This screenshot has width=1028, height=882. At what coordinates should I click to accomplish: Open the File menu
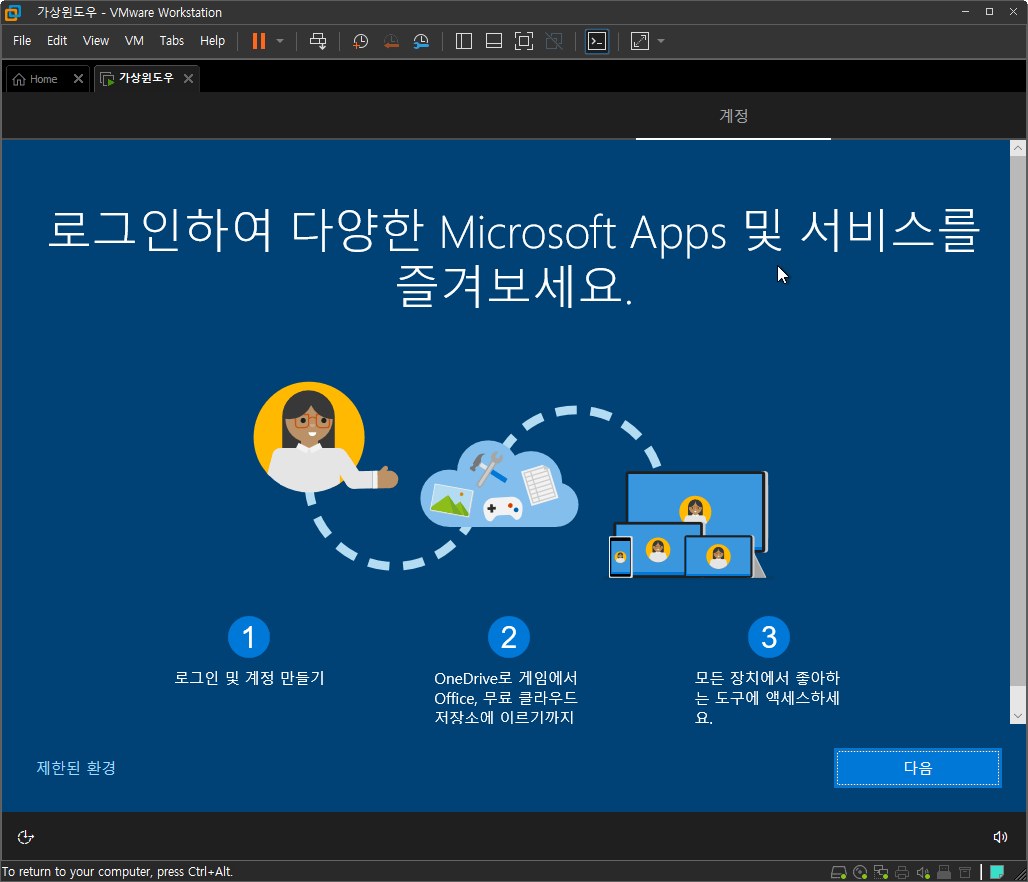[x=22, y=41]
